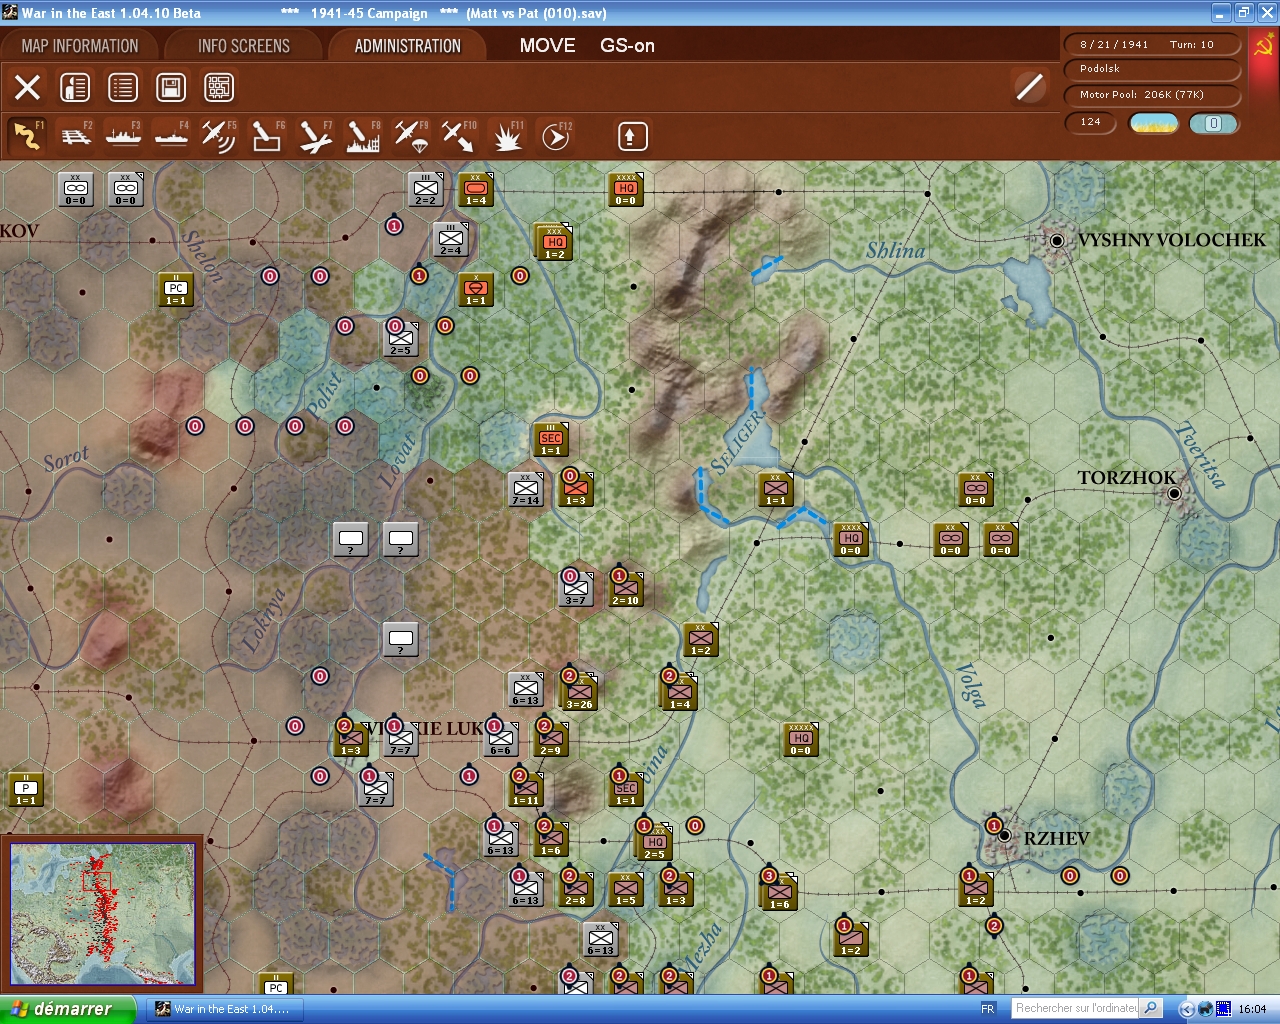Open the order of battle icon
1280x1024 pixels.
click(x=75, y=87)
